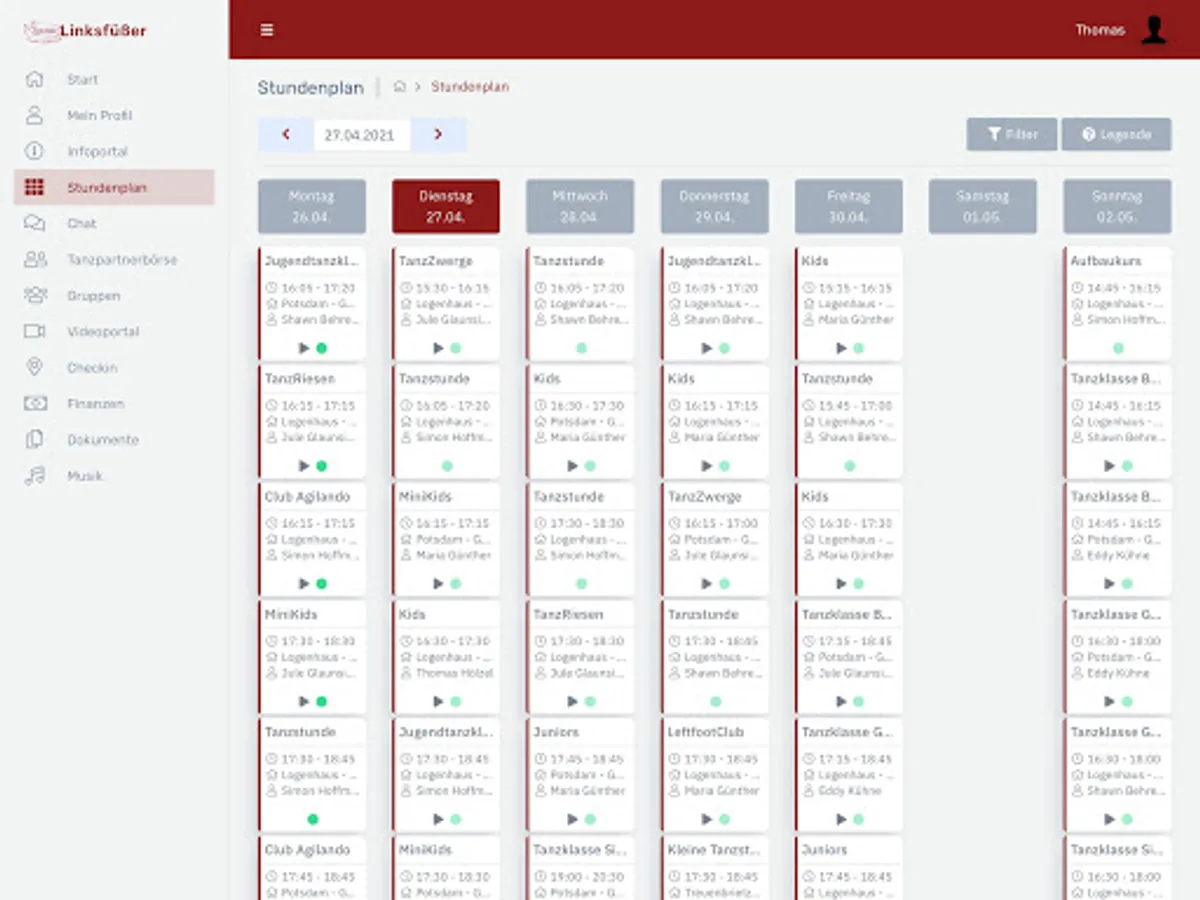Click the Dokumente files icon
This screenshot has height=900, width=1200.
[x=35, y=440]
